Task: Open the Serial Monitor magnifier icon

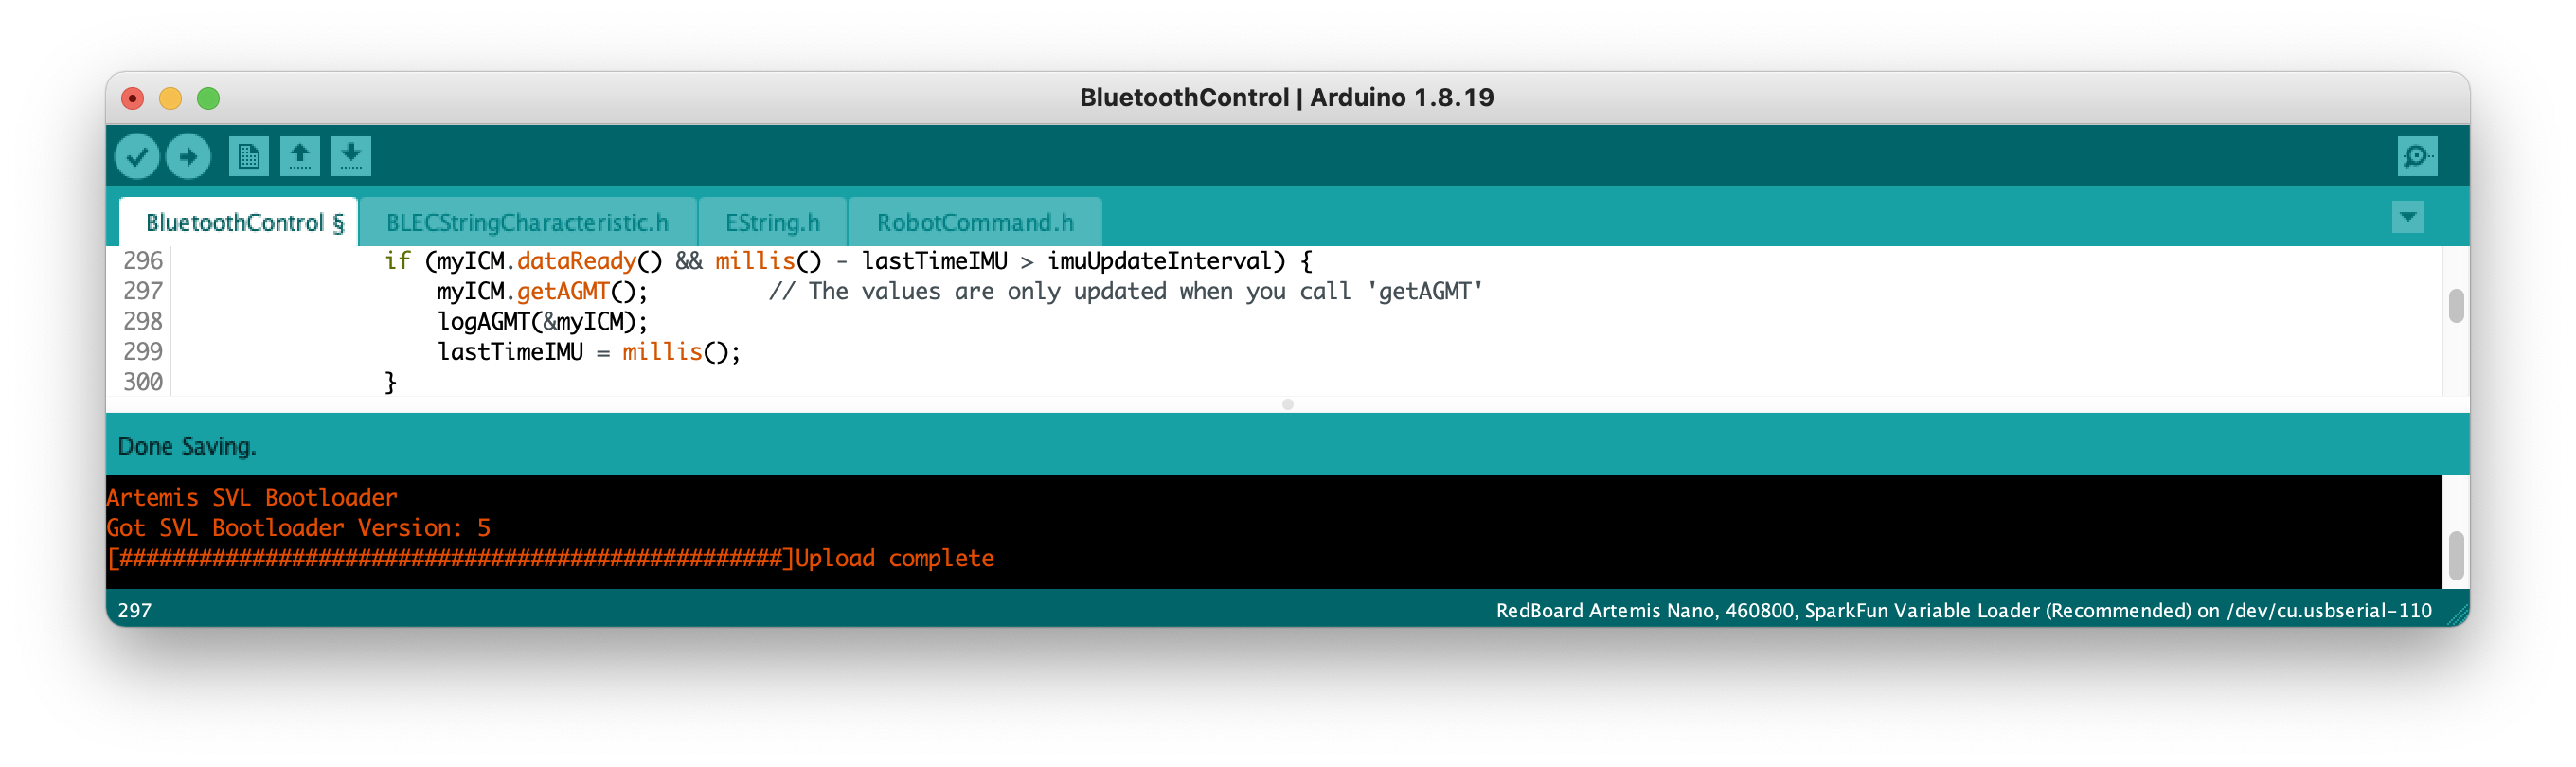Action: pyautogui.click(x=2417, y=156)
